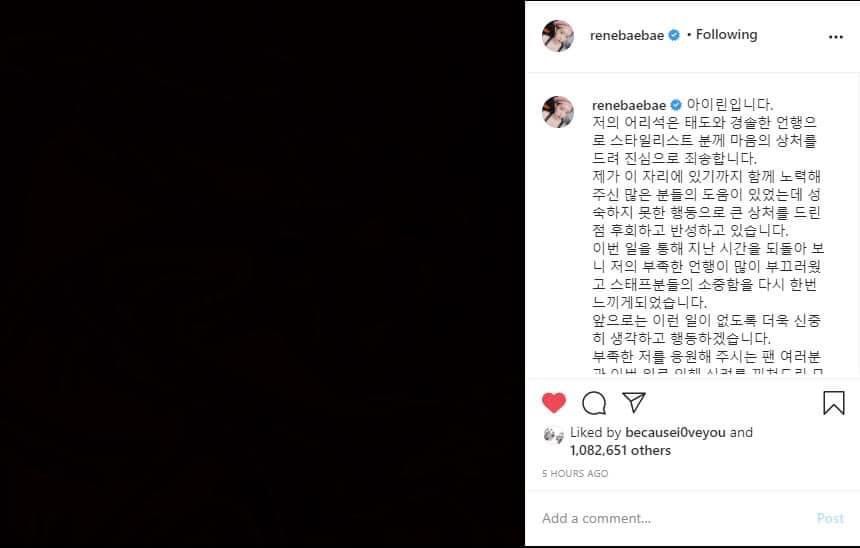This screenshot has height=548, width=860.
Task: Click the black post image
Action: point(262,274)
